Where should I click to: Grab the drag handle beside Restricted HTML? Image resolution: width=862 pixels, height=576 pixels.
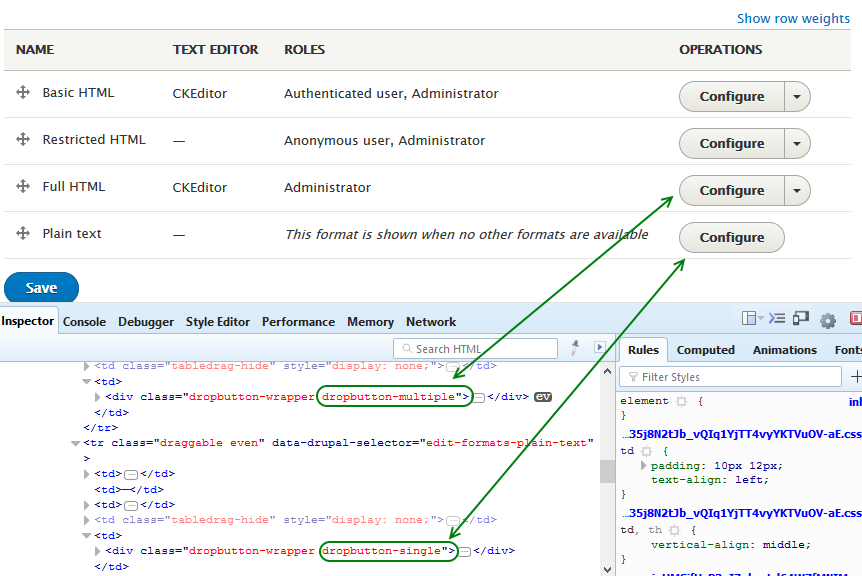23,139
